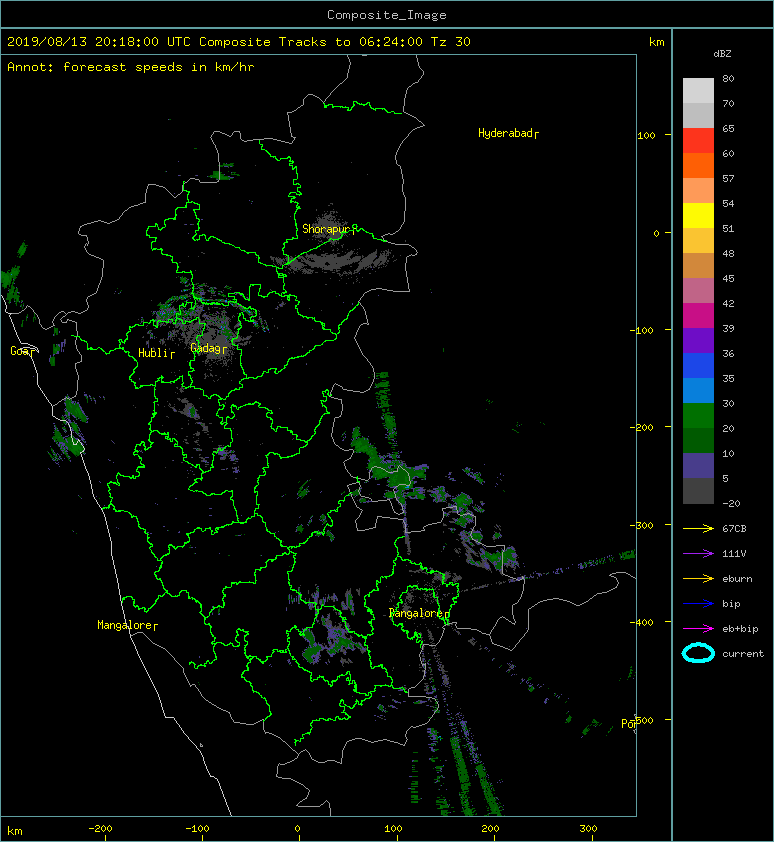
Task: Select the red 65 dBZ color swatch
Action: (x=698, y=140)
